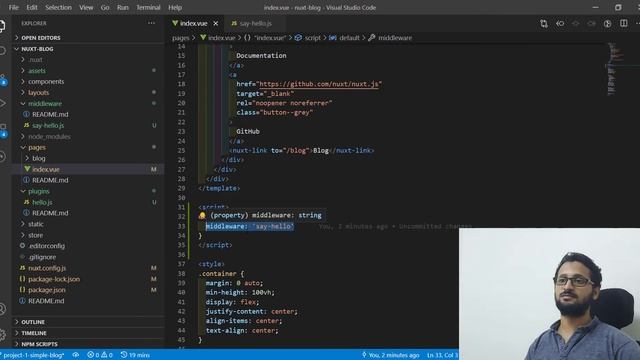Viewport: 640px width, 360px height.
Task: Click the Ln 33, Col cursor position indicator
Action: pos(442,355)
